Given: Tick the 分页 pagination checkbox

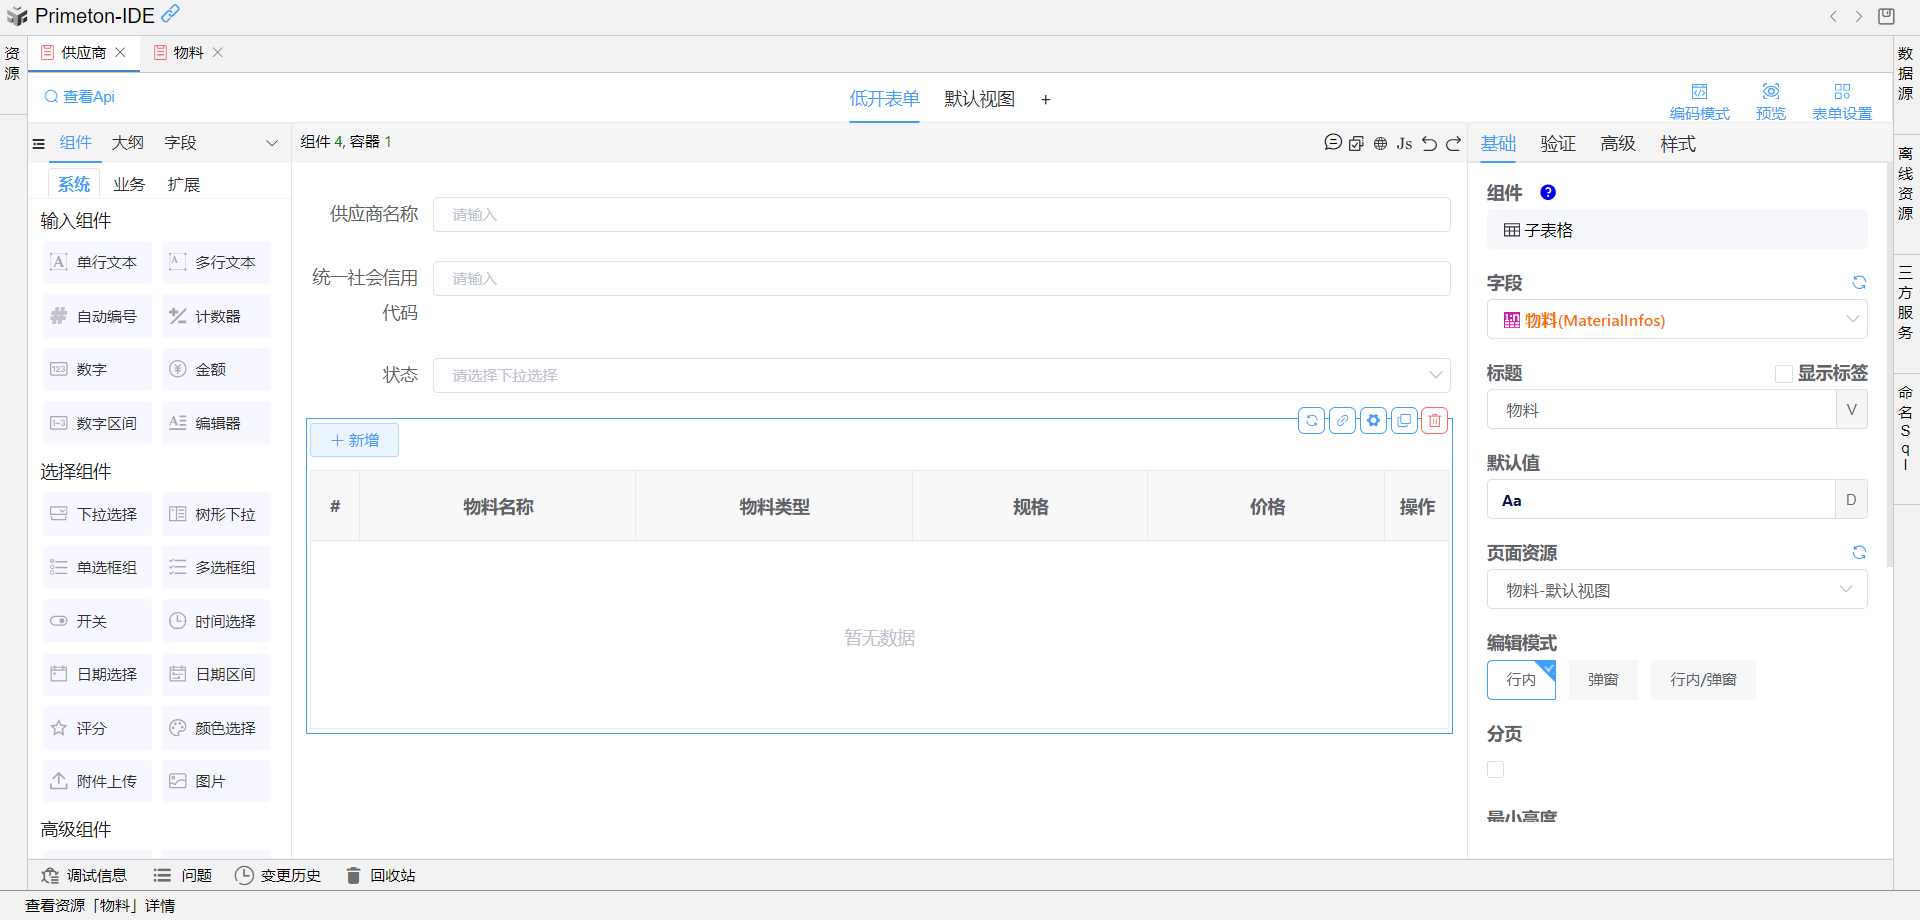Looking at the screenshot, I should click(1496, 769).
